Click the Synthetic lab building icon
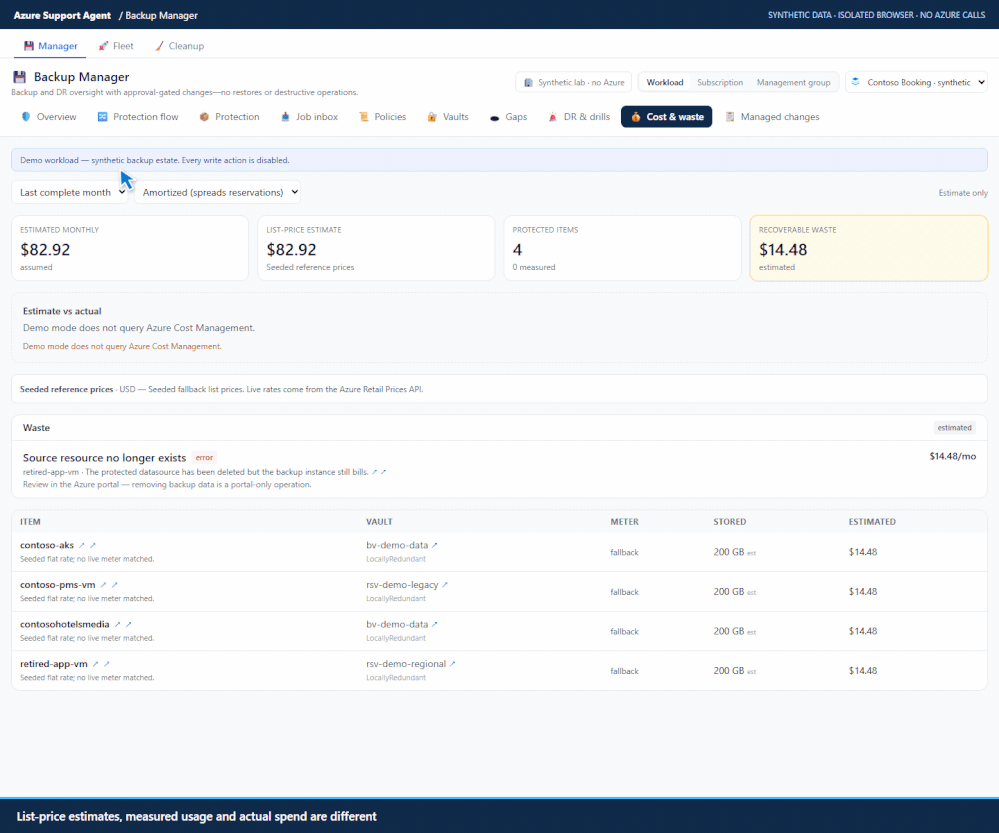999x833 pixels. [528, 82]
